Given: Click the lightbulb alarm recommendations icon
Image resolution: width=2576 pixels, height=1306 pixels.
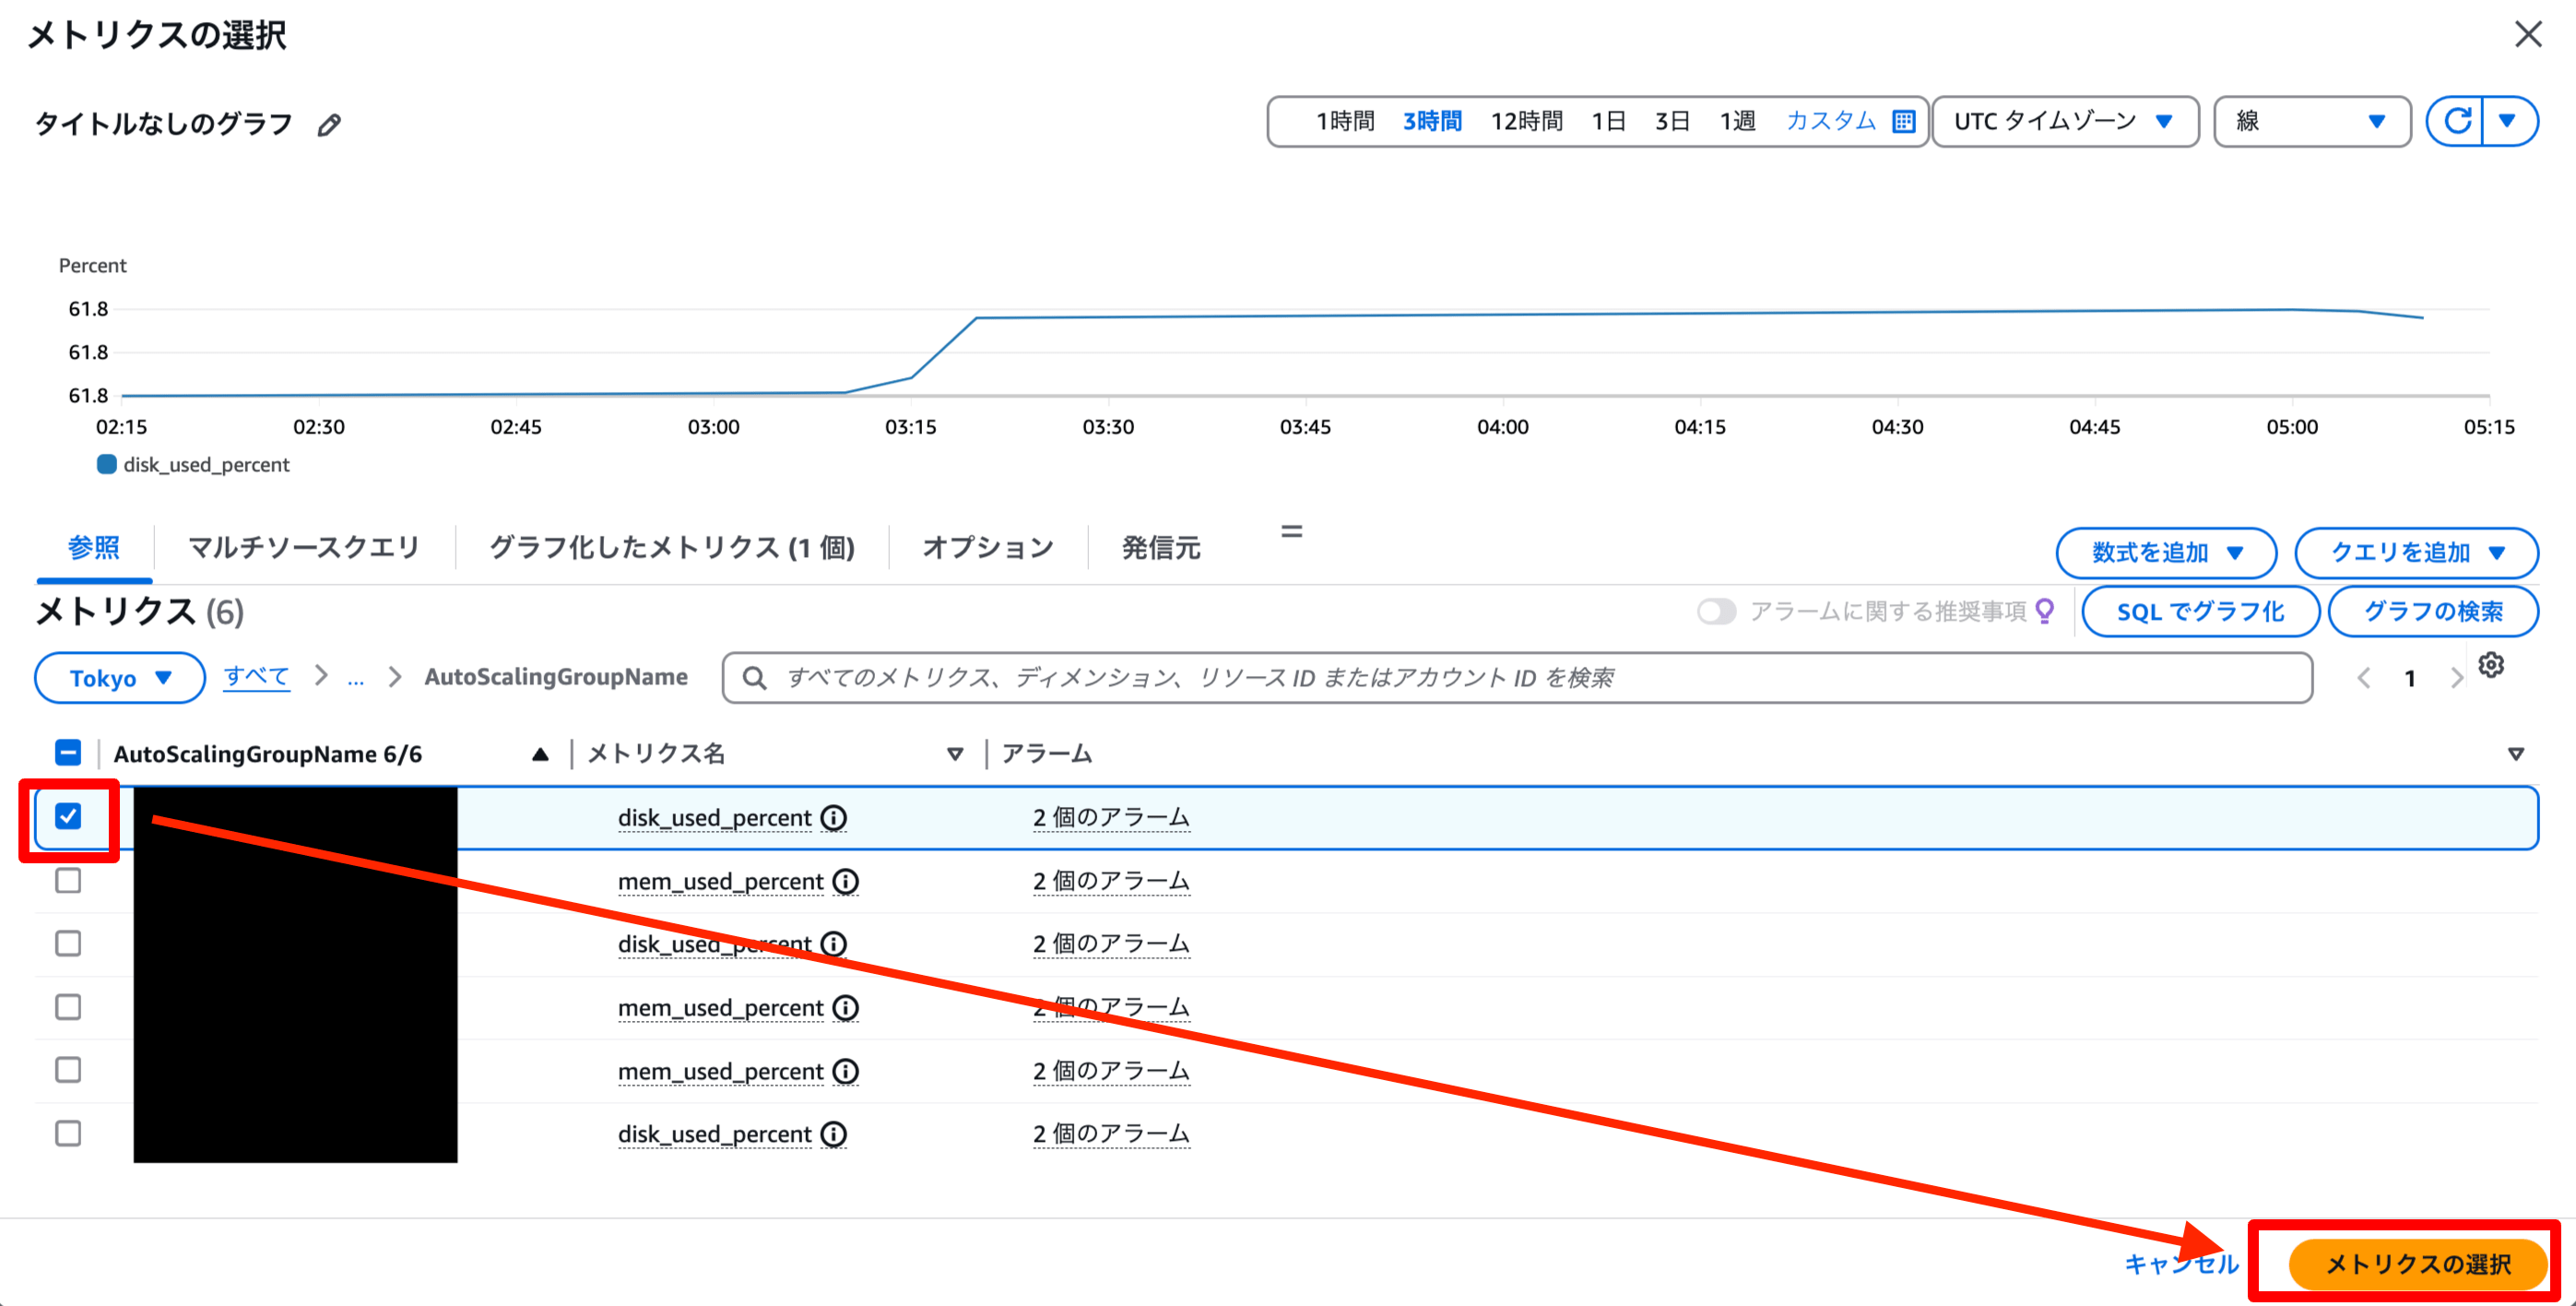Looking at the screenshot, I should coord(2044,610).
